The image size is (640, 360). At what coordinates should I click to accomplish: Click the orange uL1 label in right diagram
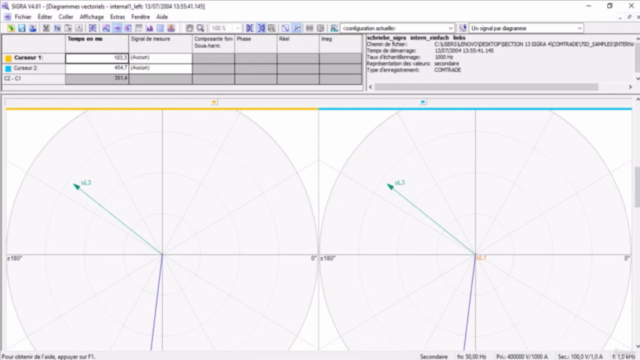pyautogui.click(x=482, y=258)
